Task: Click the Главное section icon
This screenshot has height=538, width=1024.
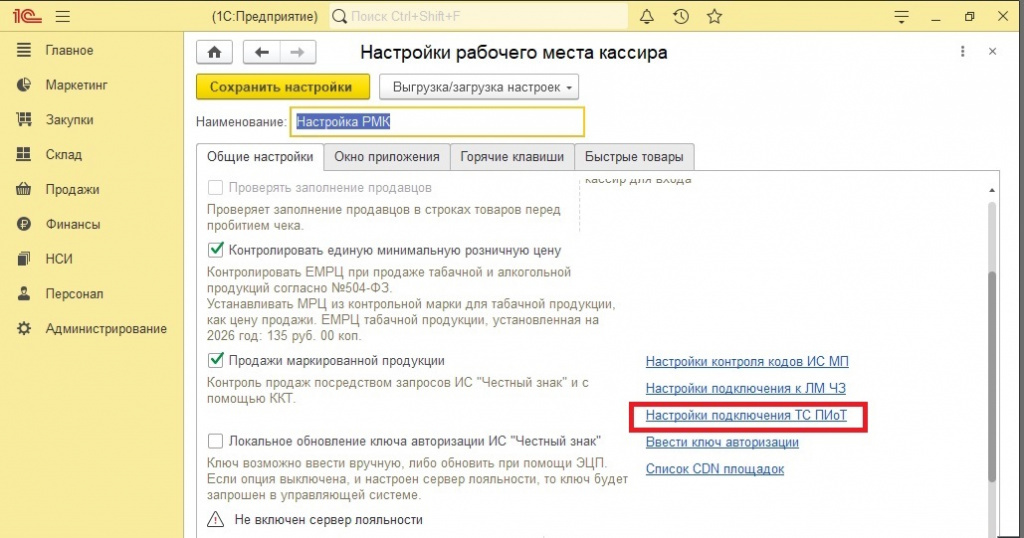Action: [24, 50]
